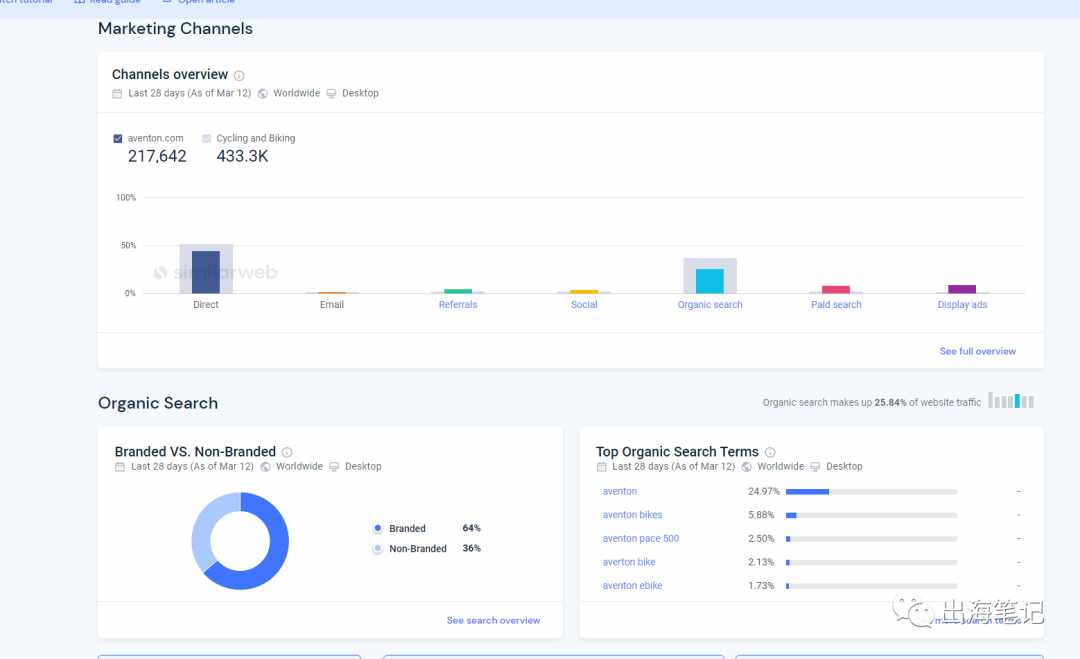Click desktop icon under Top Organic Search Terms

pyautogui.click(x=816, y=467)
